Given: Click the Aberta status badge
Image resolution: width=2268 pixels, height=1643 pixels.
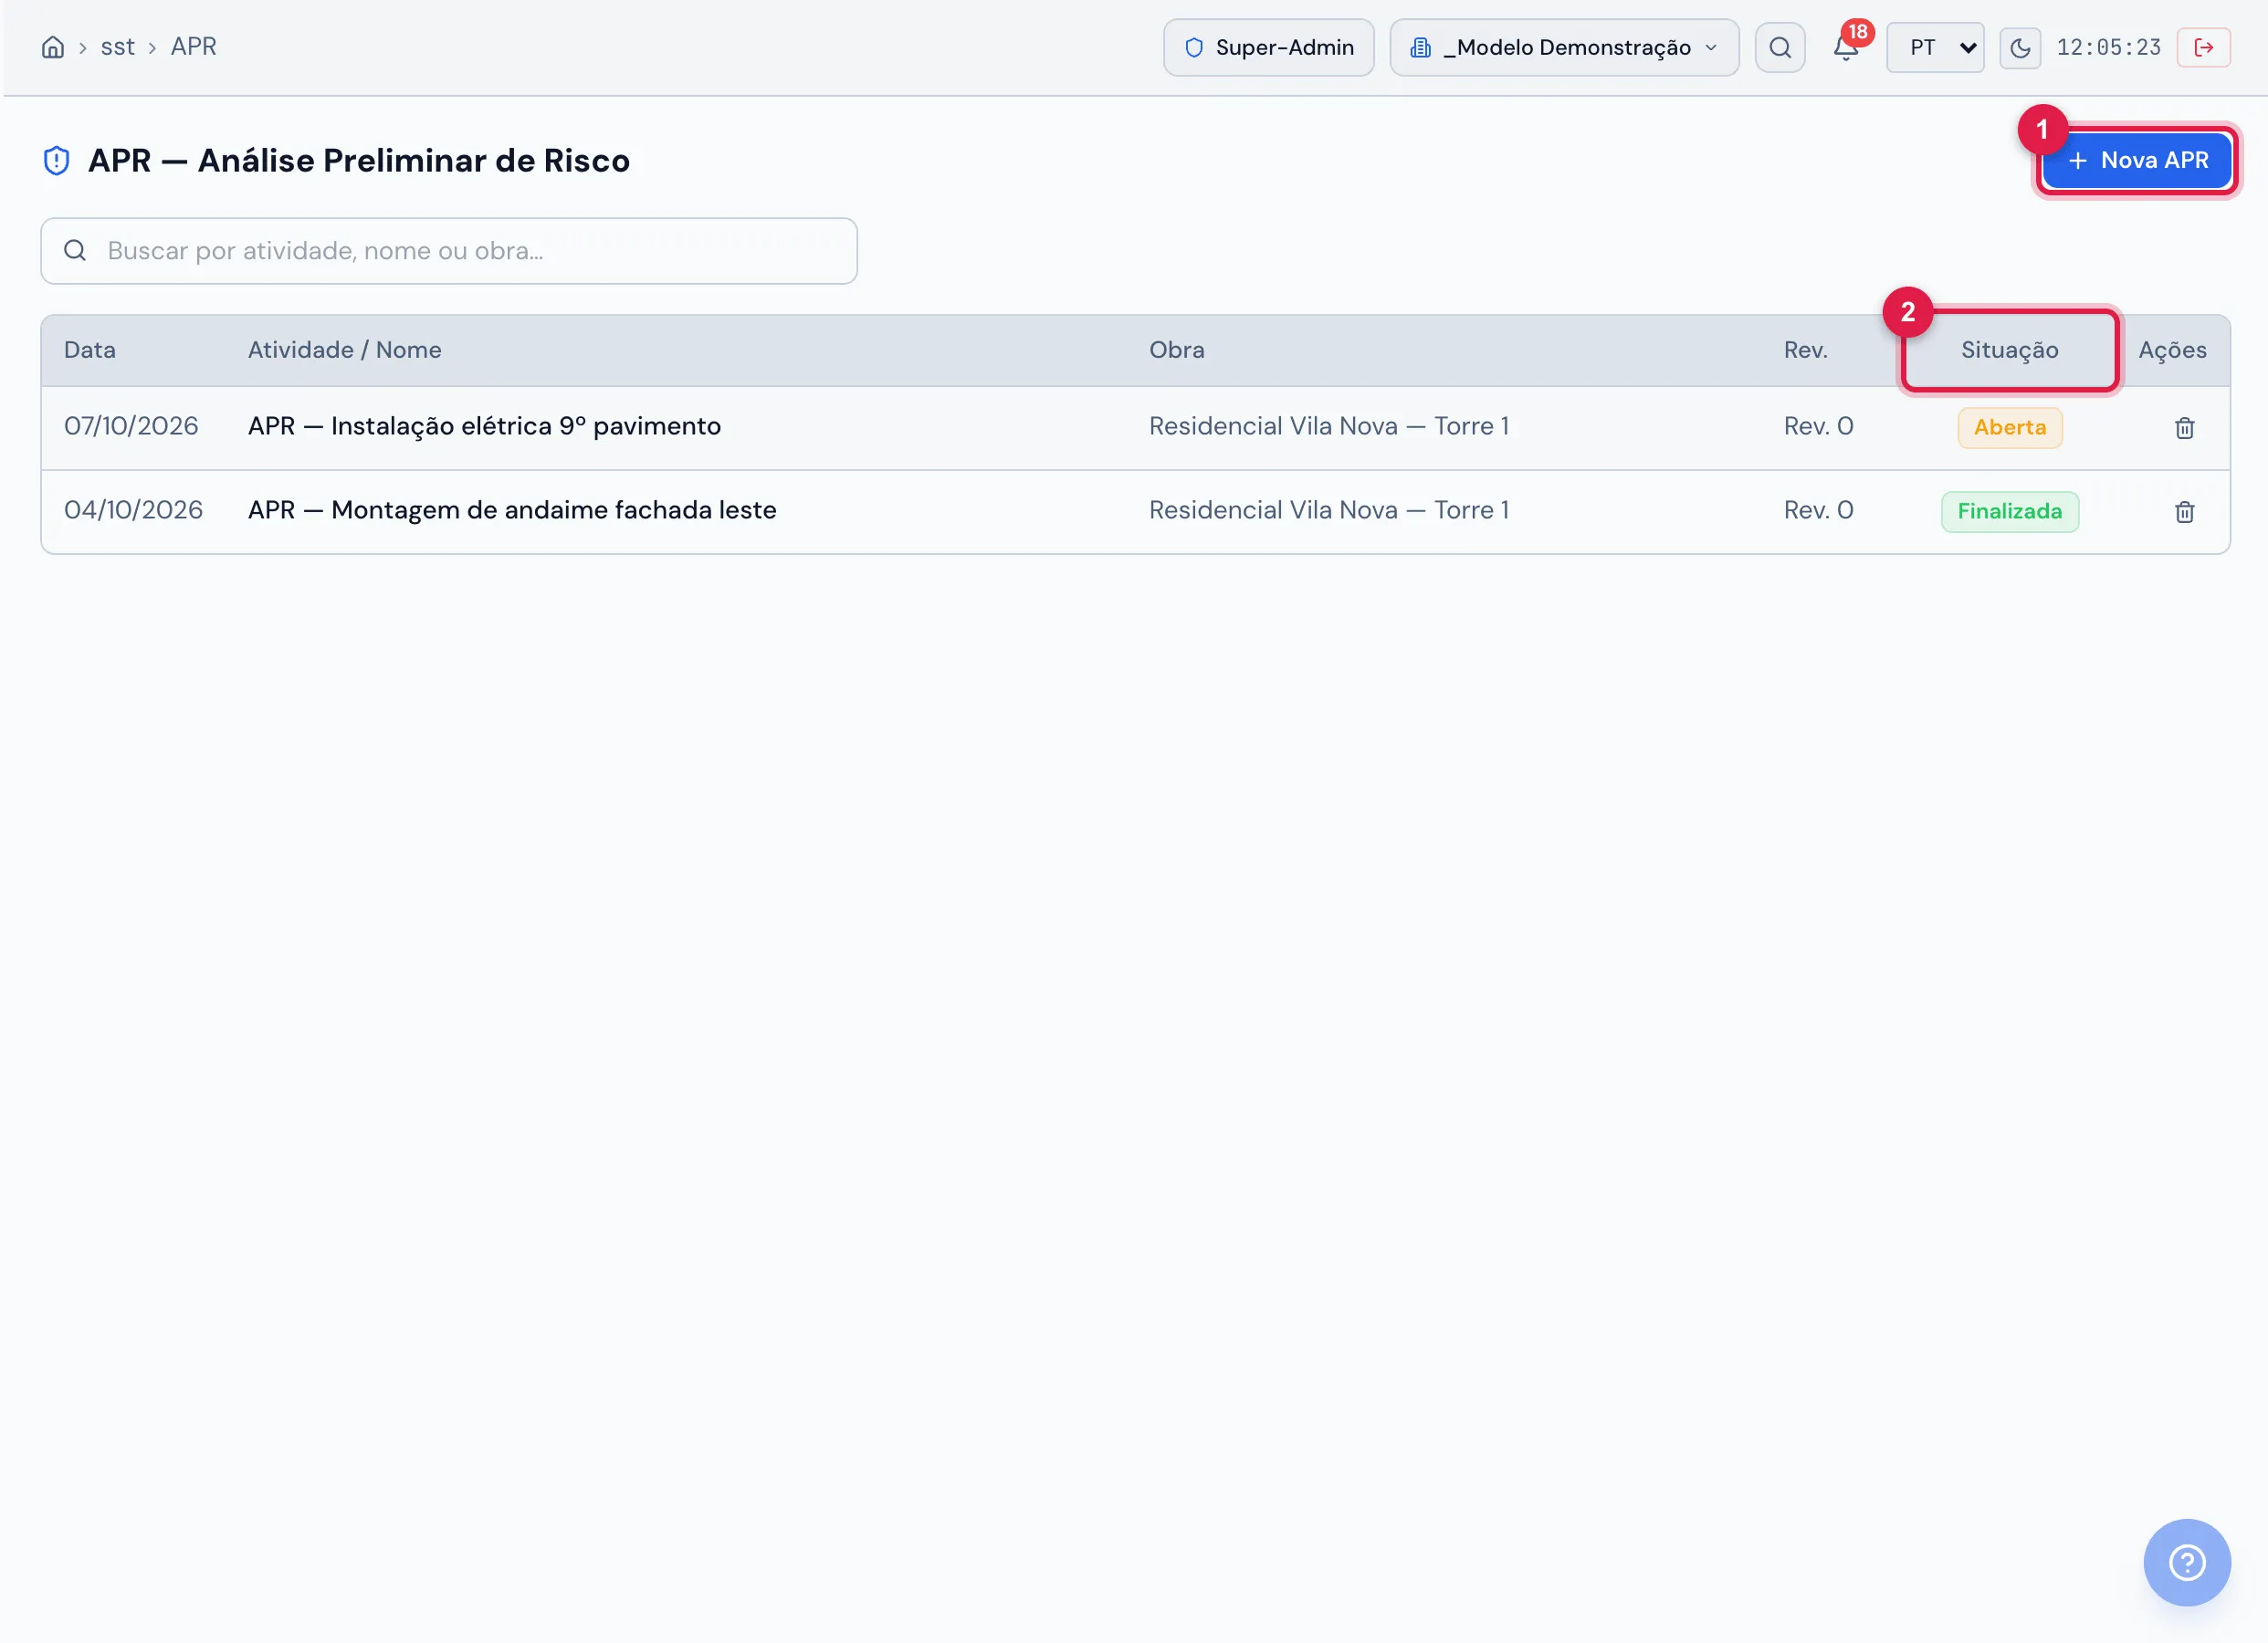Looking at the screenshot, I should click(x=2010, y=428).
